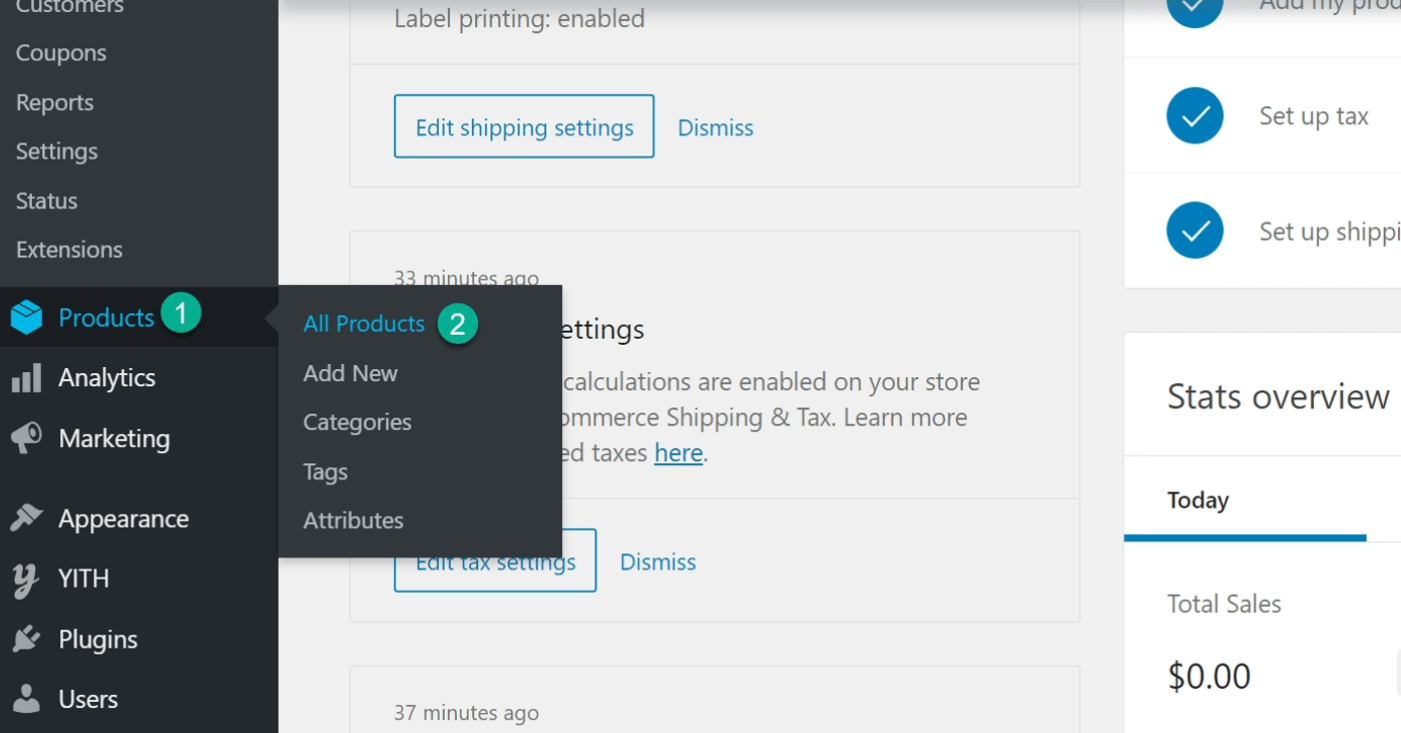This screenshot has height=733, width=1401.
Task: Click the Set up shipping checkmark circle
Action: tap(1194, 231)
